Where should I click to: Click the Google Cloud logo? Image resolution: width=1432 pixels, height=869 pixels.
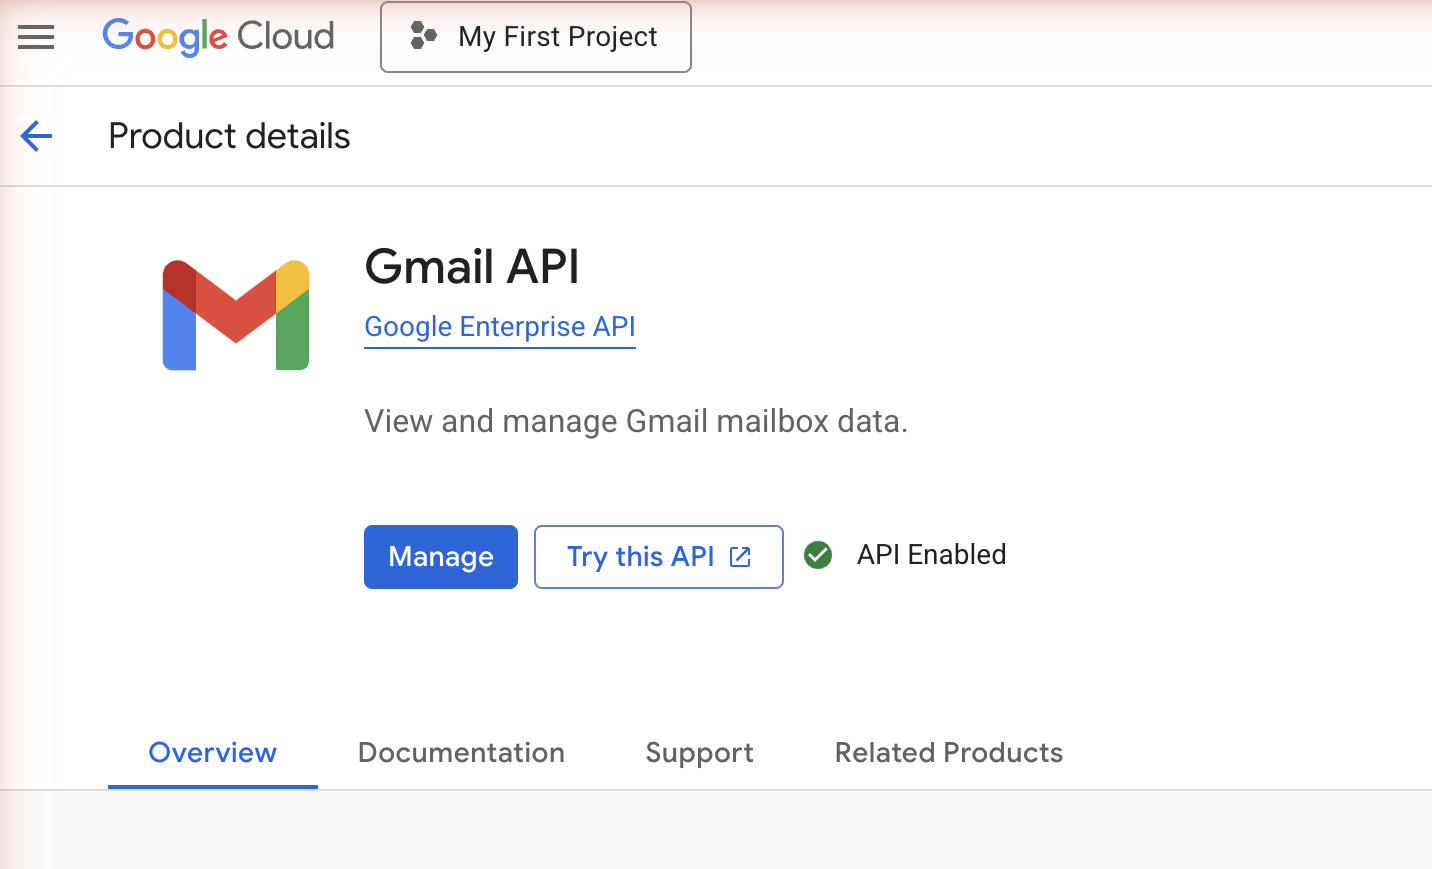[218, 37]
